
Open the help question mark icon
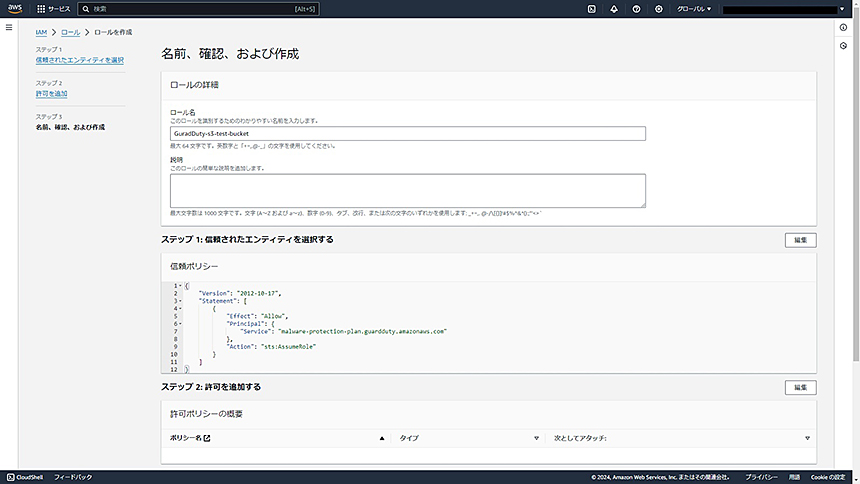pyautogui.click(x=636, y=9)
